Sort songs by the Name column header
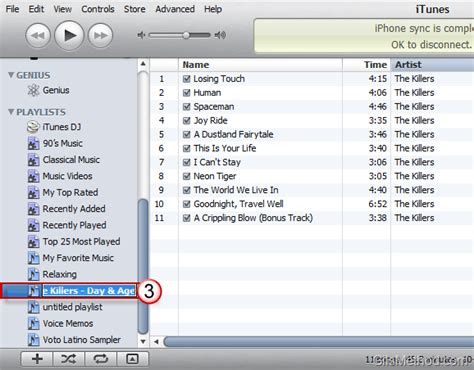474x370 pixels. 260,65
